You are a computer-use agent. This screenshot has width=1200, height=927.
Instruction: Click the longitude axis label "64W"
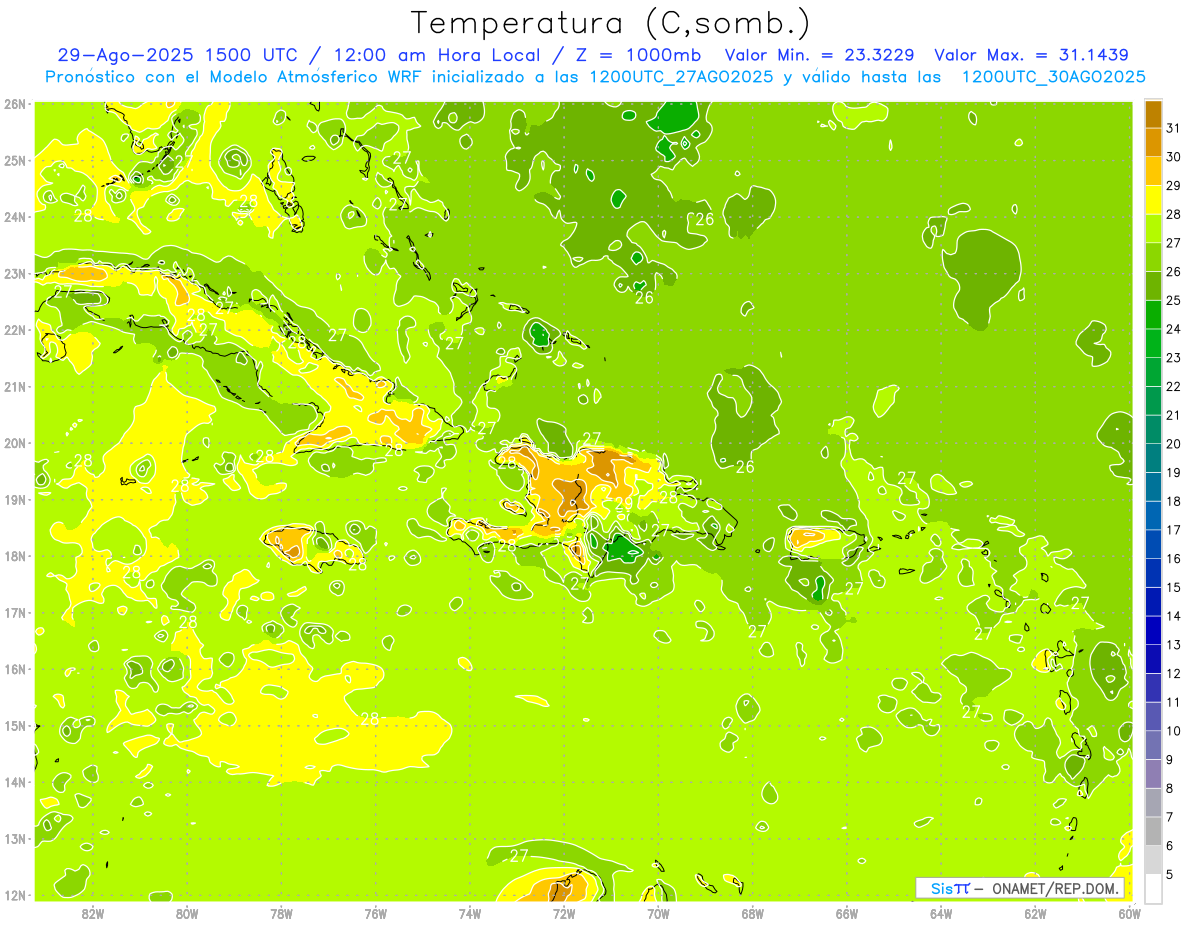coord(941,913)
